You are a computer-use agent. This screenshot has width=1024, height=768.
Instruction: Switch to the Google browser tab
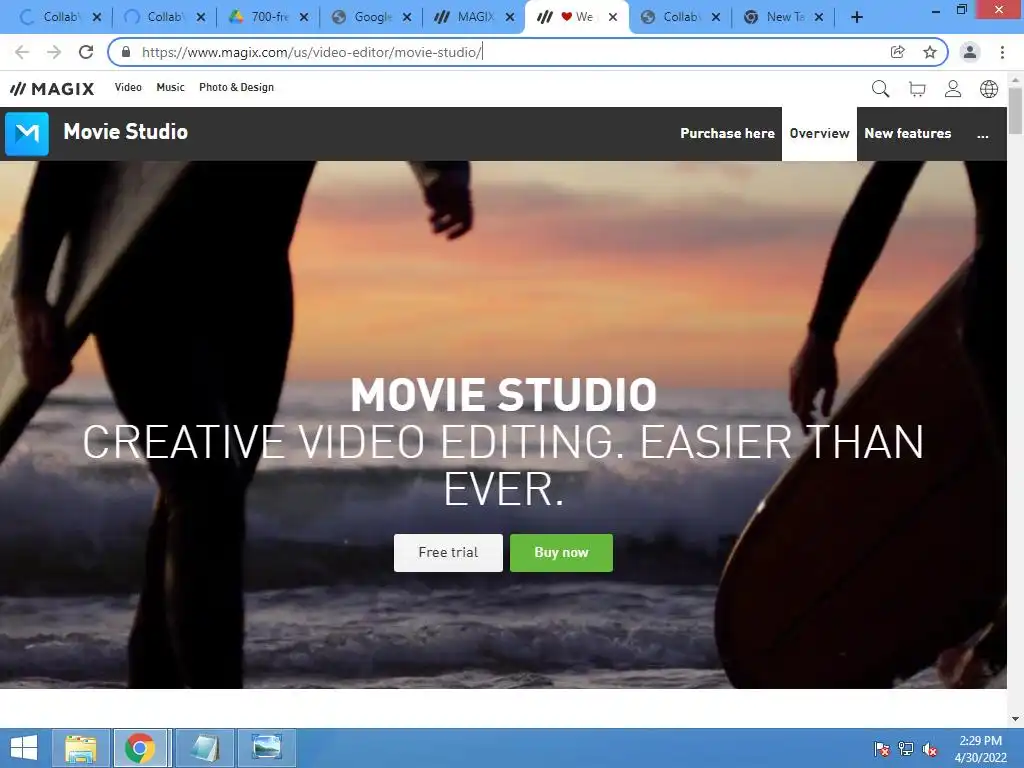click(x=369, y=17)
